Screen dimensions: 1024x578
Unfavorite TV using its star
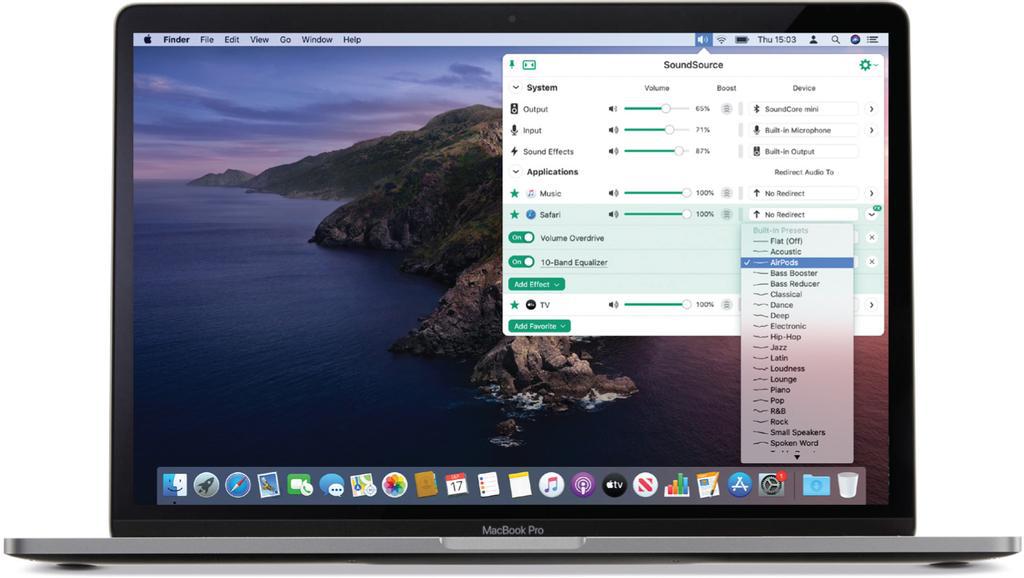pyautogui.click(x=515, y=305)
